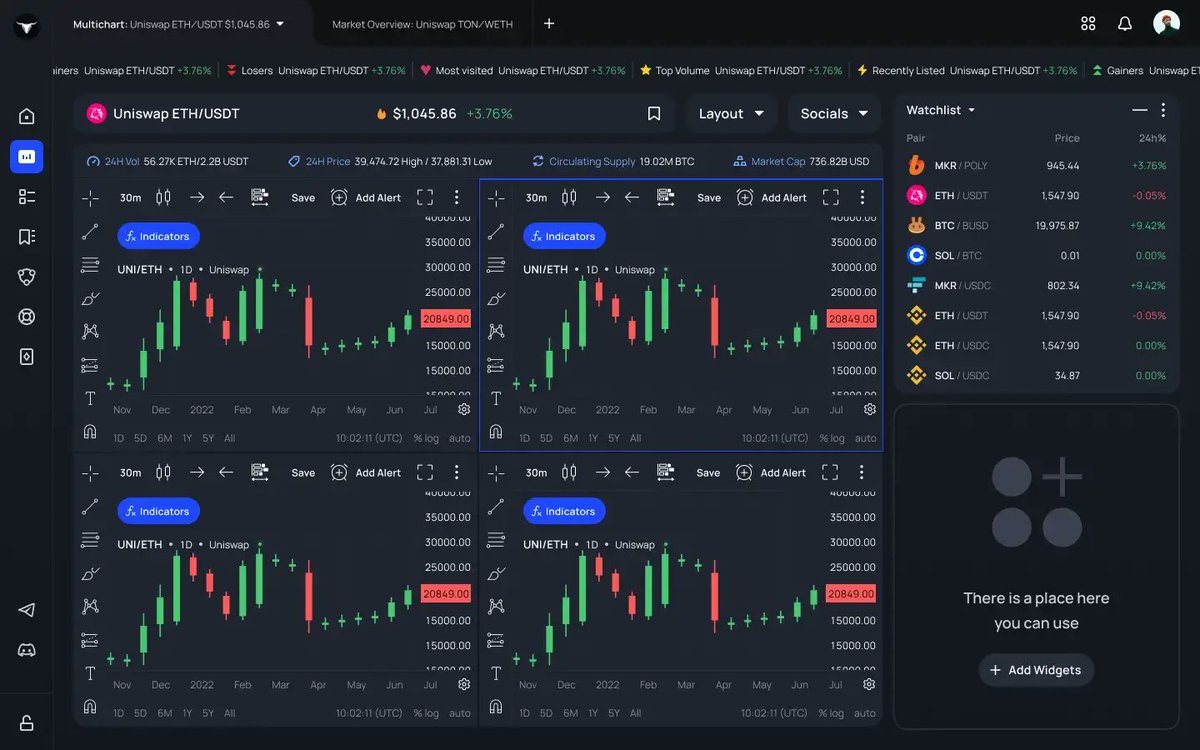
Task: Expand the Multichart tab dropdown arrow
Action: [280, 23]
